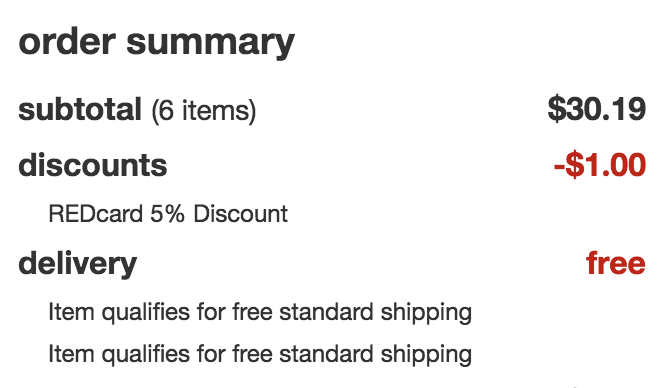Click the word order in the heading

(x=67, y=41)
